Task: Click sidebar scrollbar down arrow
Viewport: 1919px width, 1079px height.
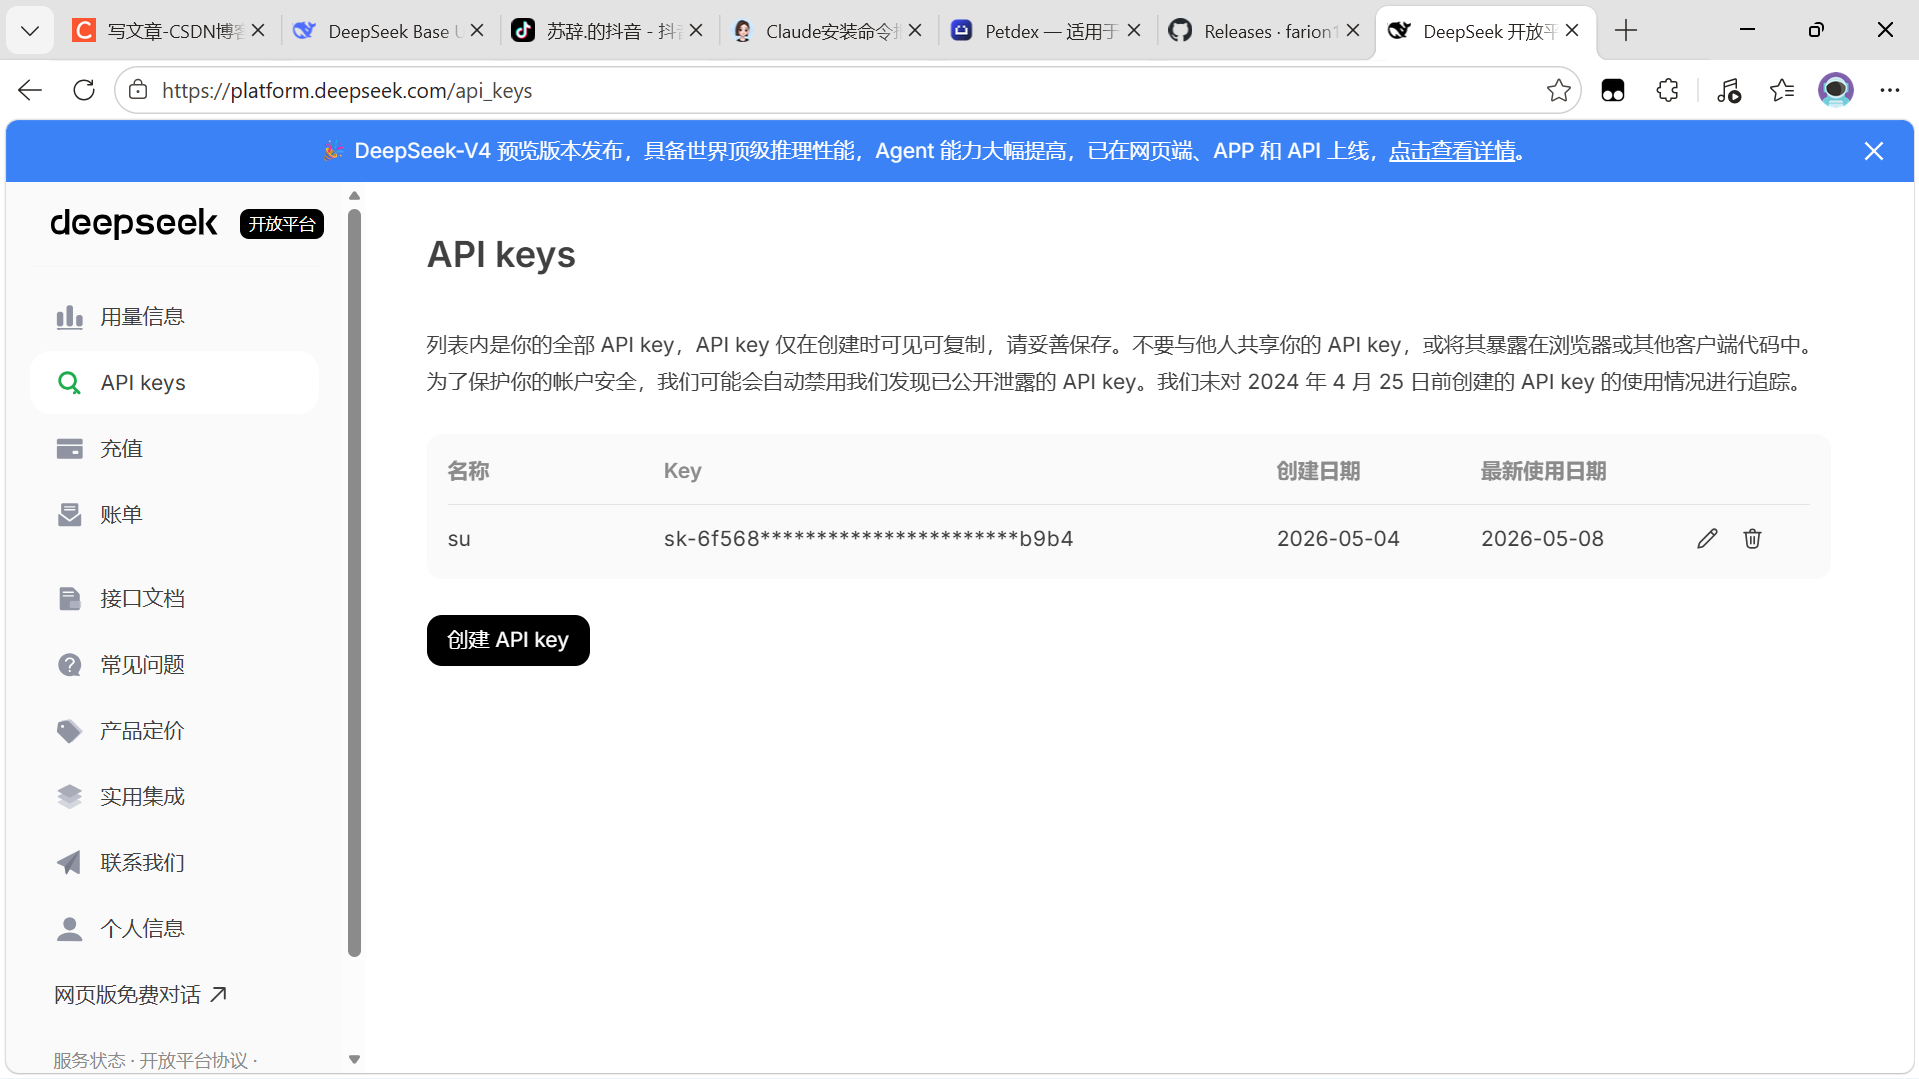Action: (x=354, y=1059)
